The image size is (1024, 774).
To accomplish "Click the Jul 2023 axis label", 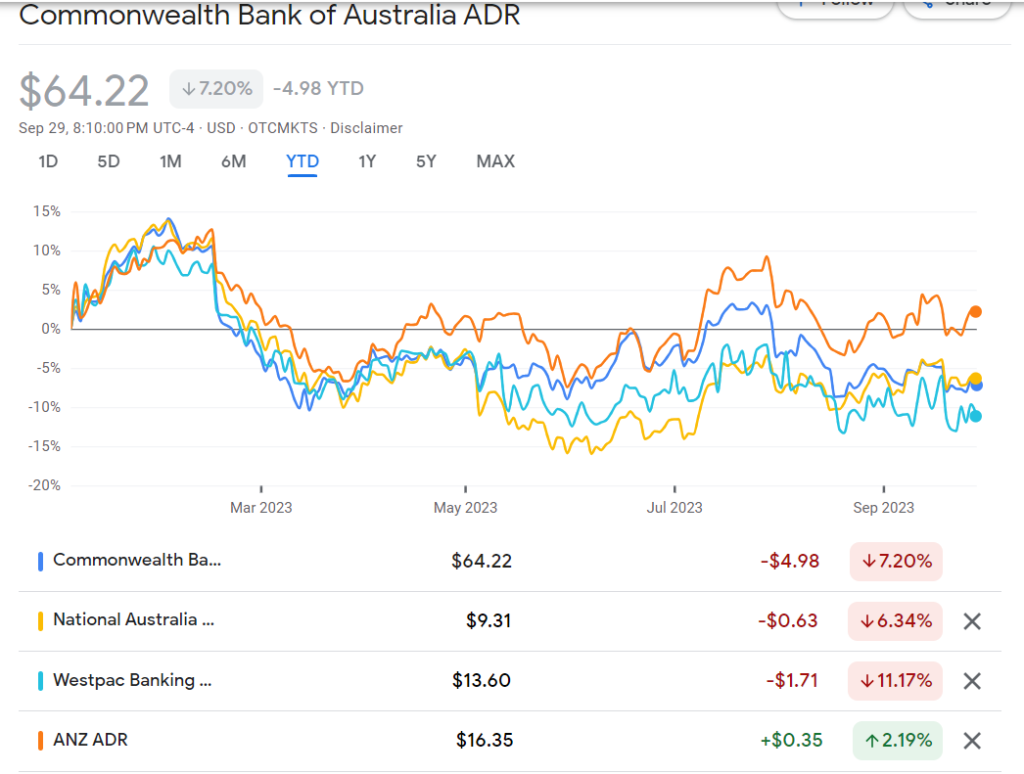I will [x=675, y=508].
